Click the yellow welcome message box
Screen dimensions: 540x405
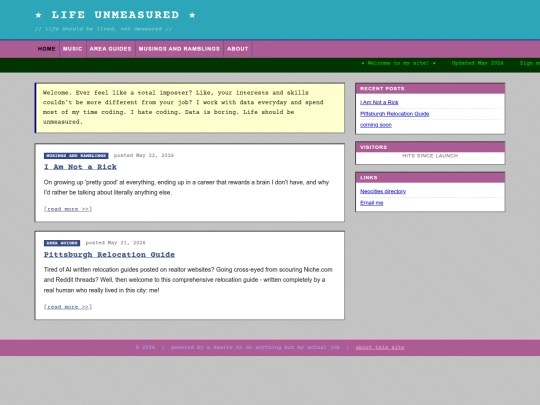[x=190, y=108]
